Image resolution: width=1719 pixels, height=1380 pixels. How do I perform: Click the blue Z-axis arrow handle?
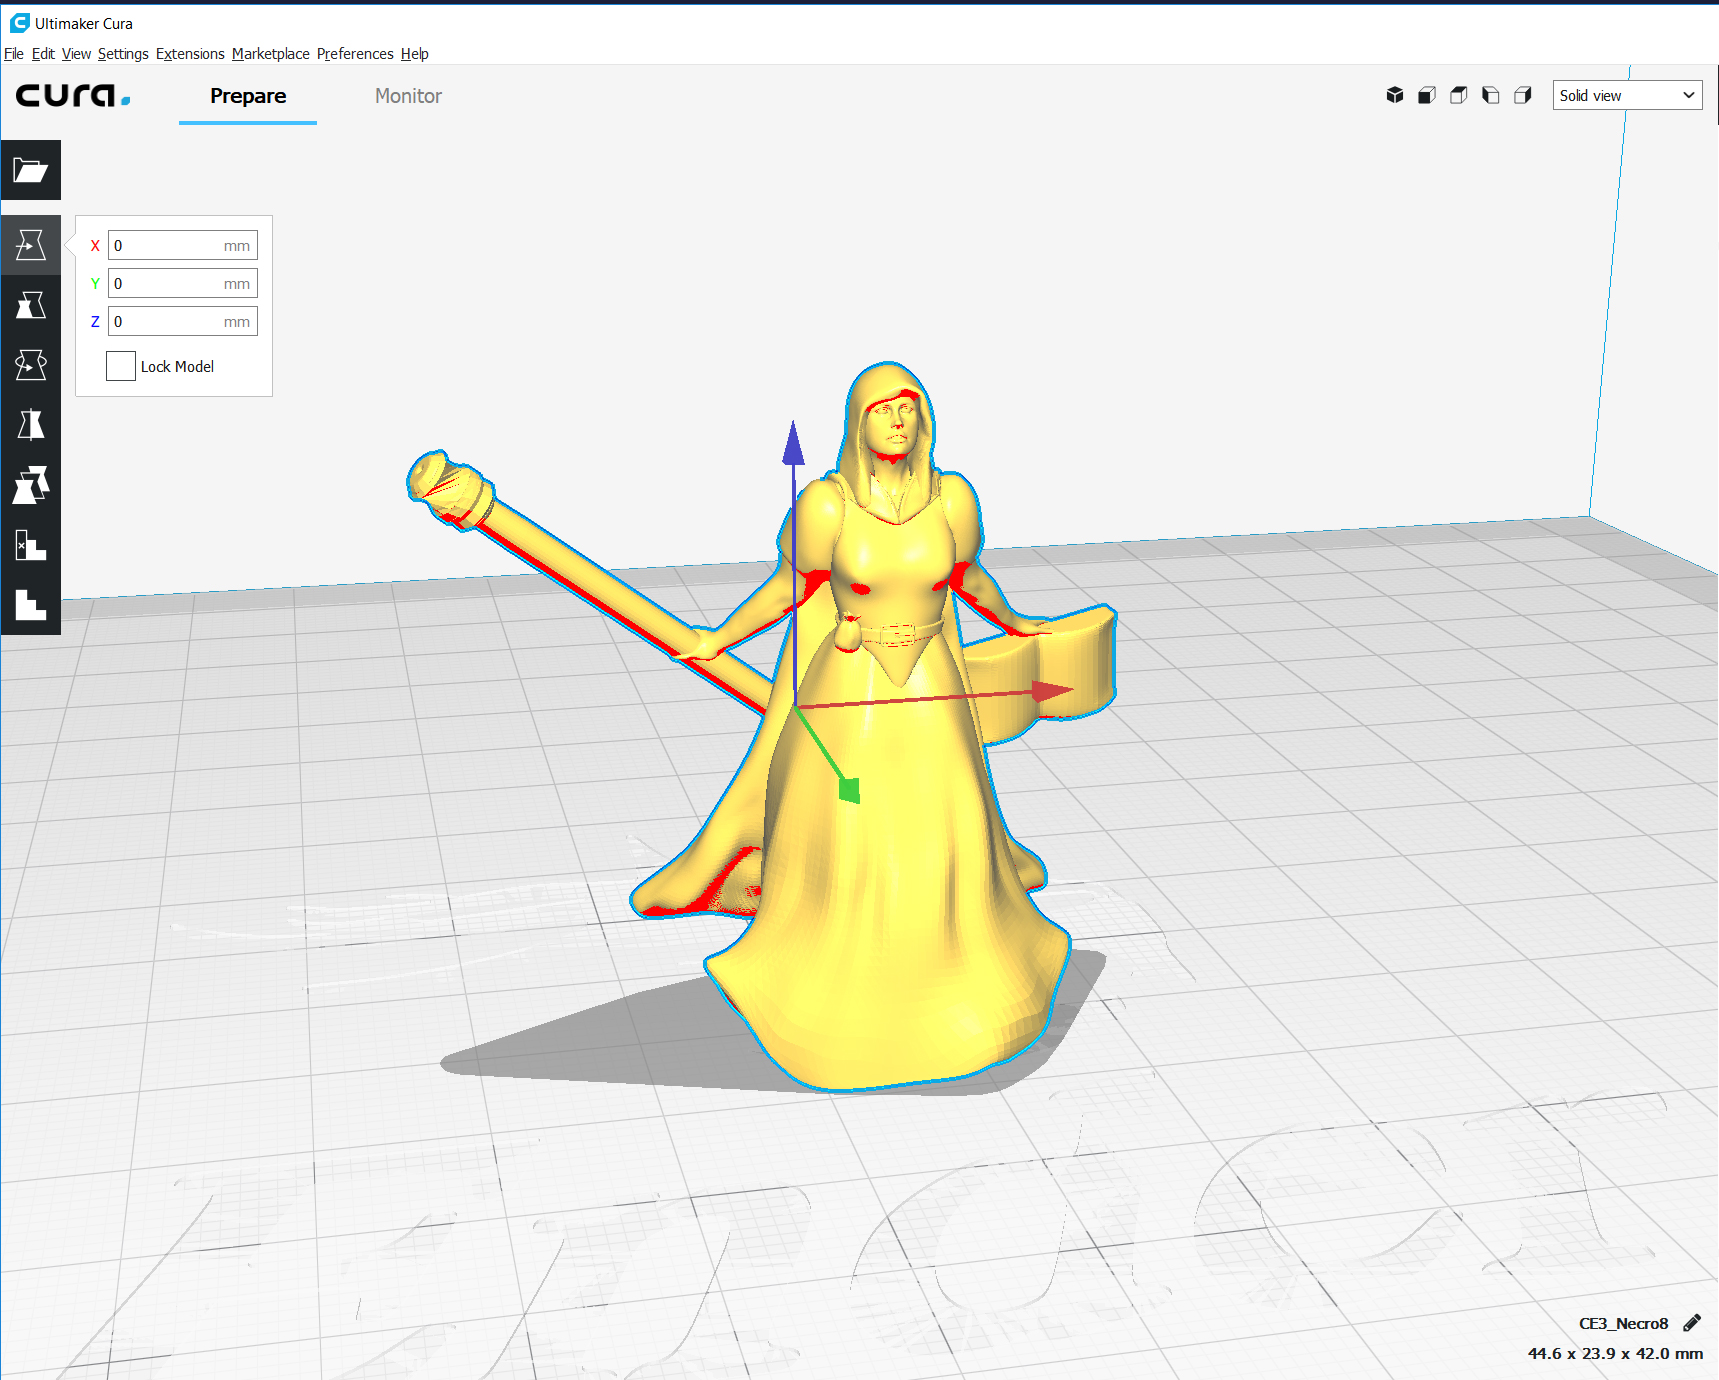pyautogui.click(x=794, y=443)
